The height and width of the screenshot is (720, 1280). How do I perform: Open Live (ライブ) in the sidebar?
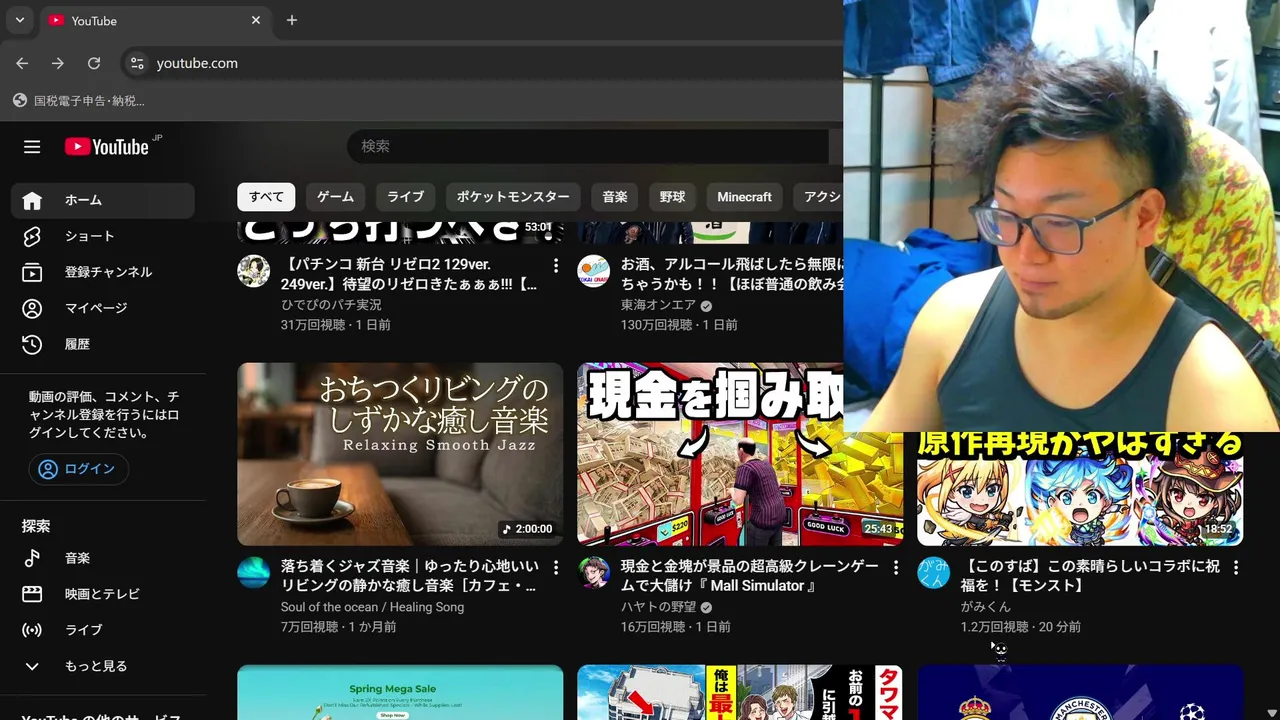pos(103,630)
